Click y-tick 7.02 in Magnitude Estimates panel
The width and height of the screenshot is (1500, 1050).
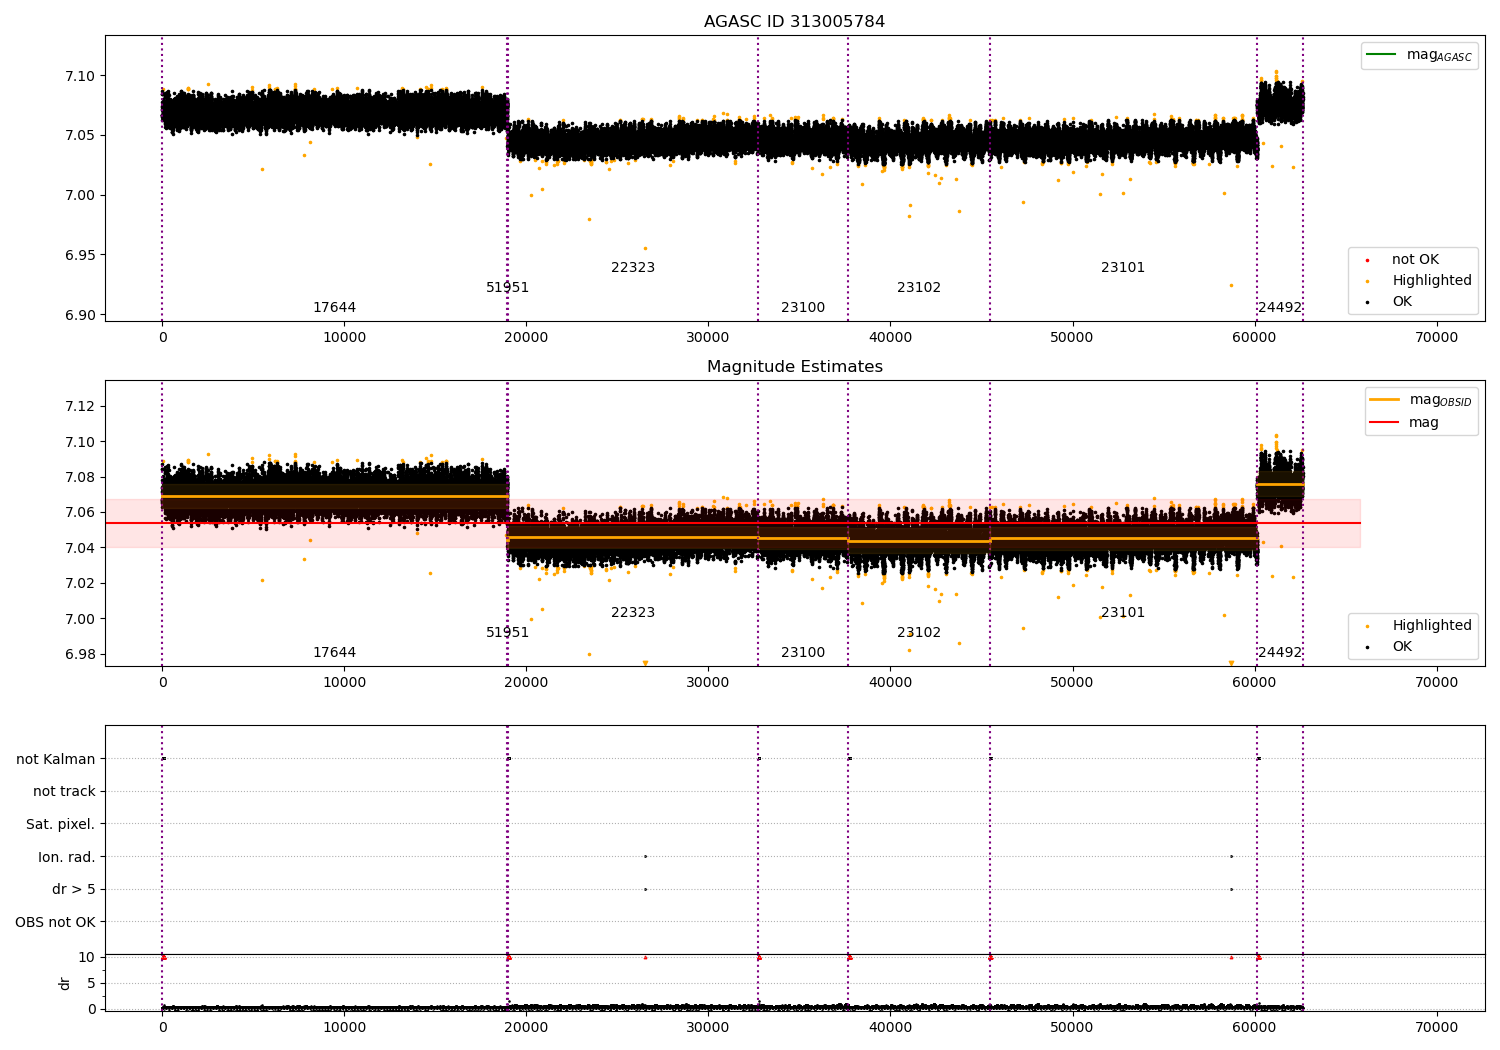tap(81, 584)
